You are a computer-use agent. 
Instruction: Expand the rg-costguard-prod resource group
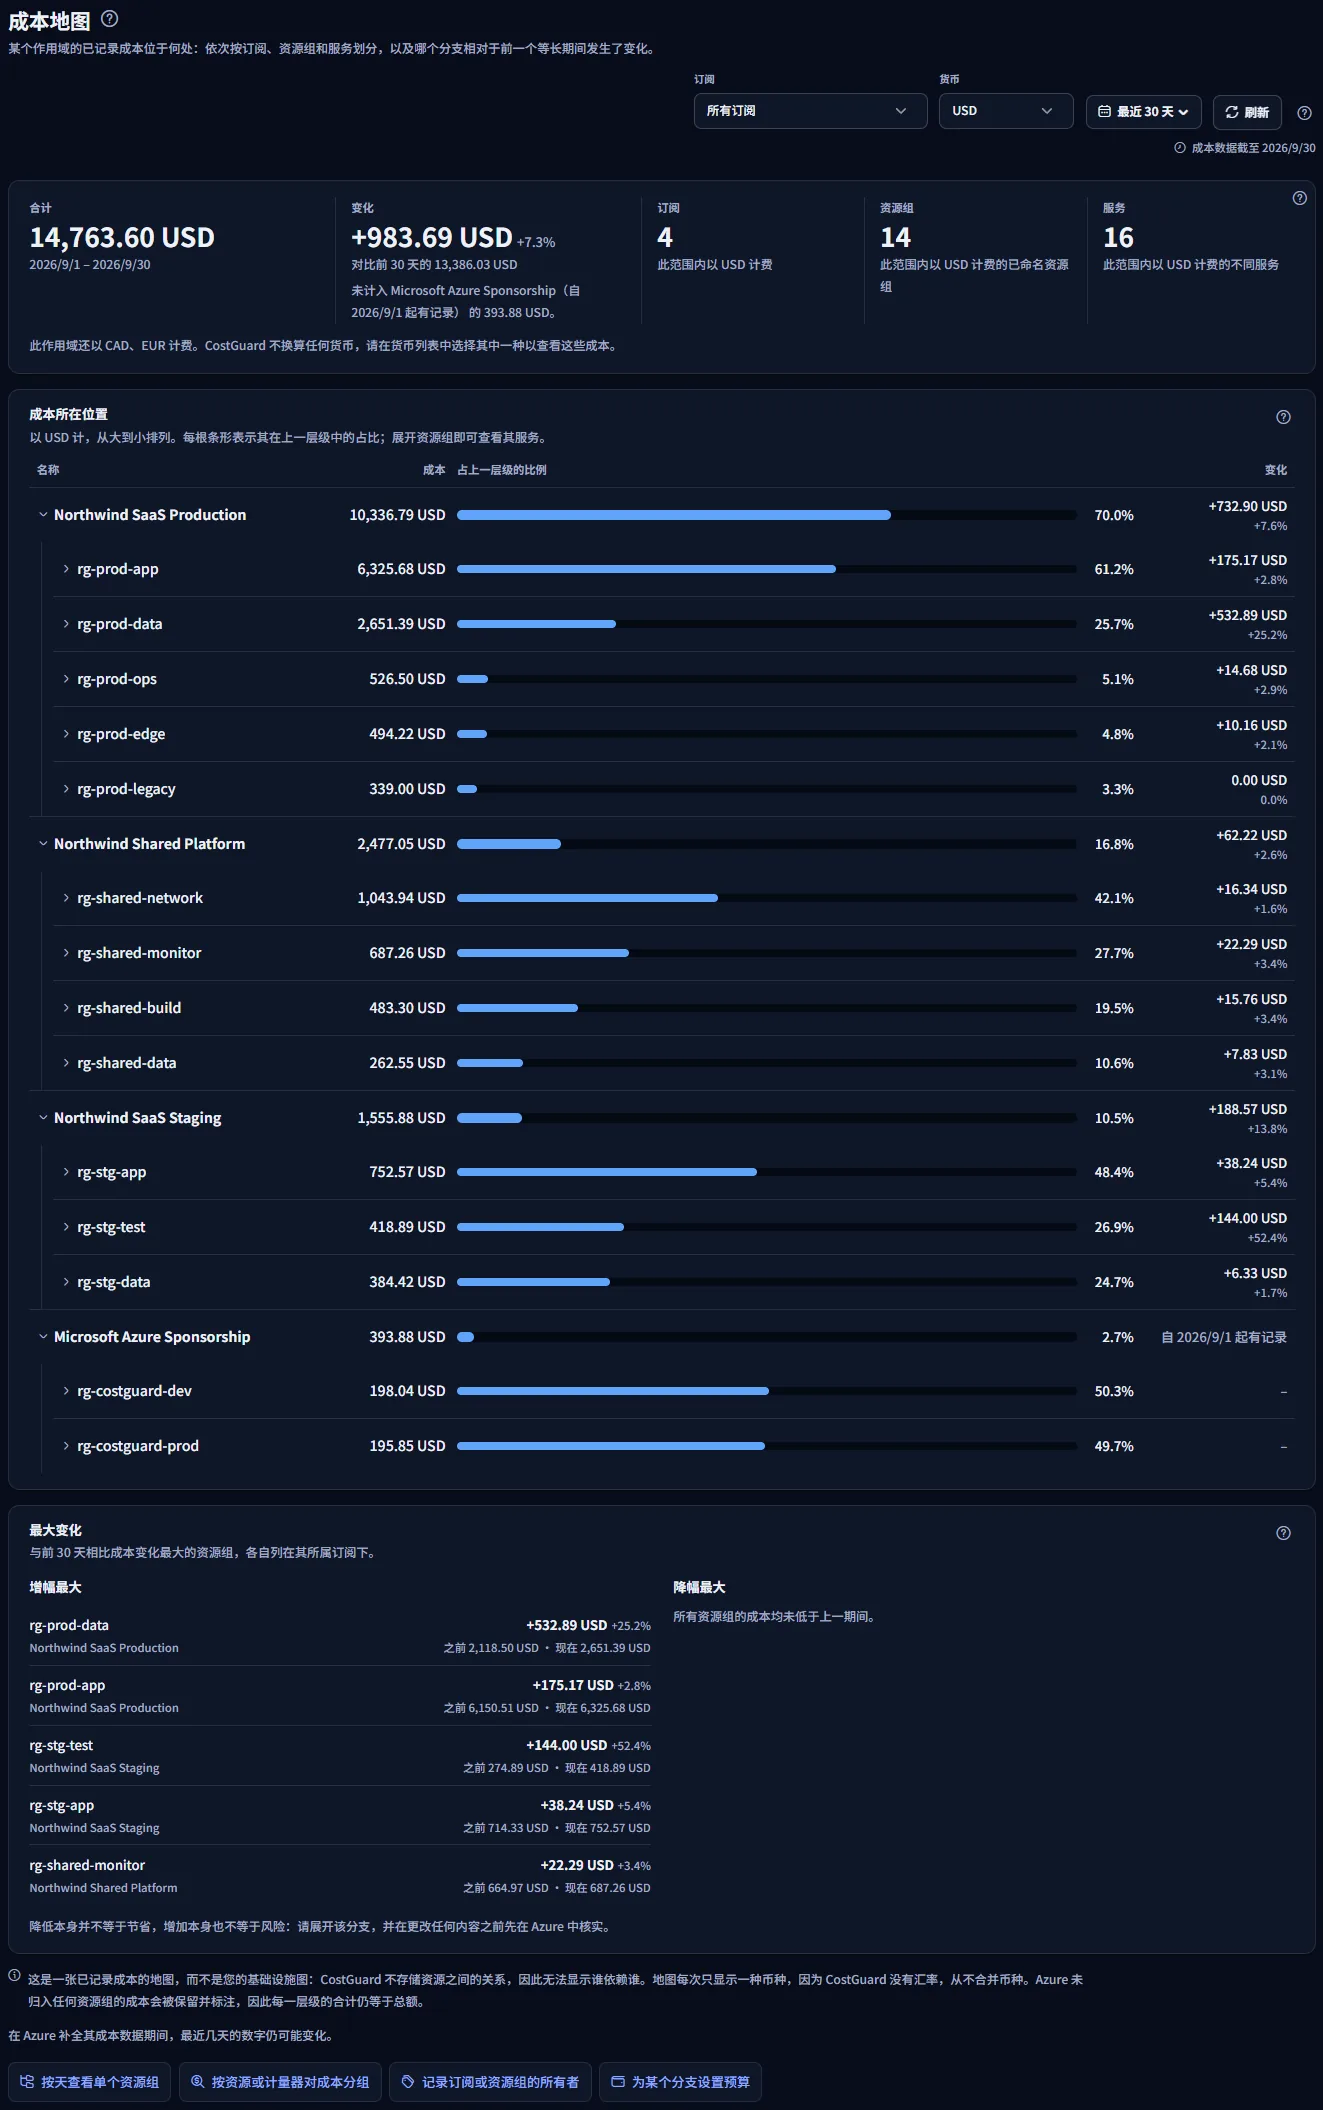click(x=66, y=1446)
